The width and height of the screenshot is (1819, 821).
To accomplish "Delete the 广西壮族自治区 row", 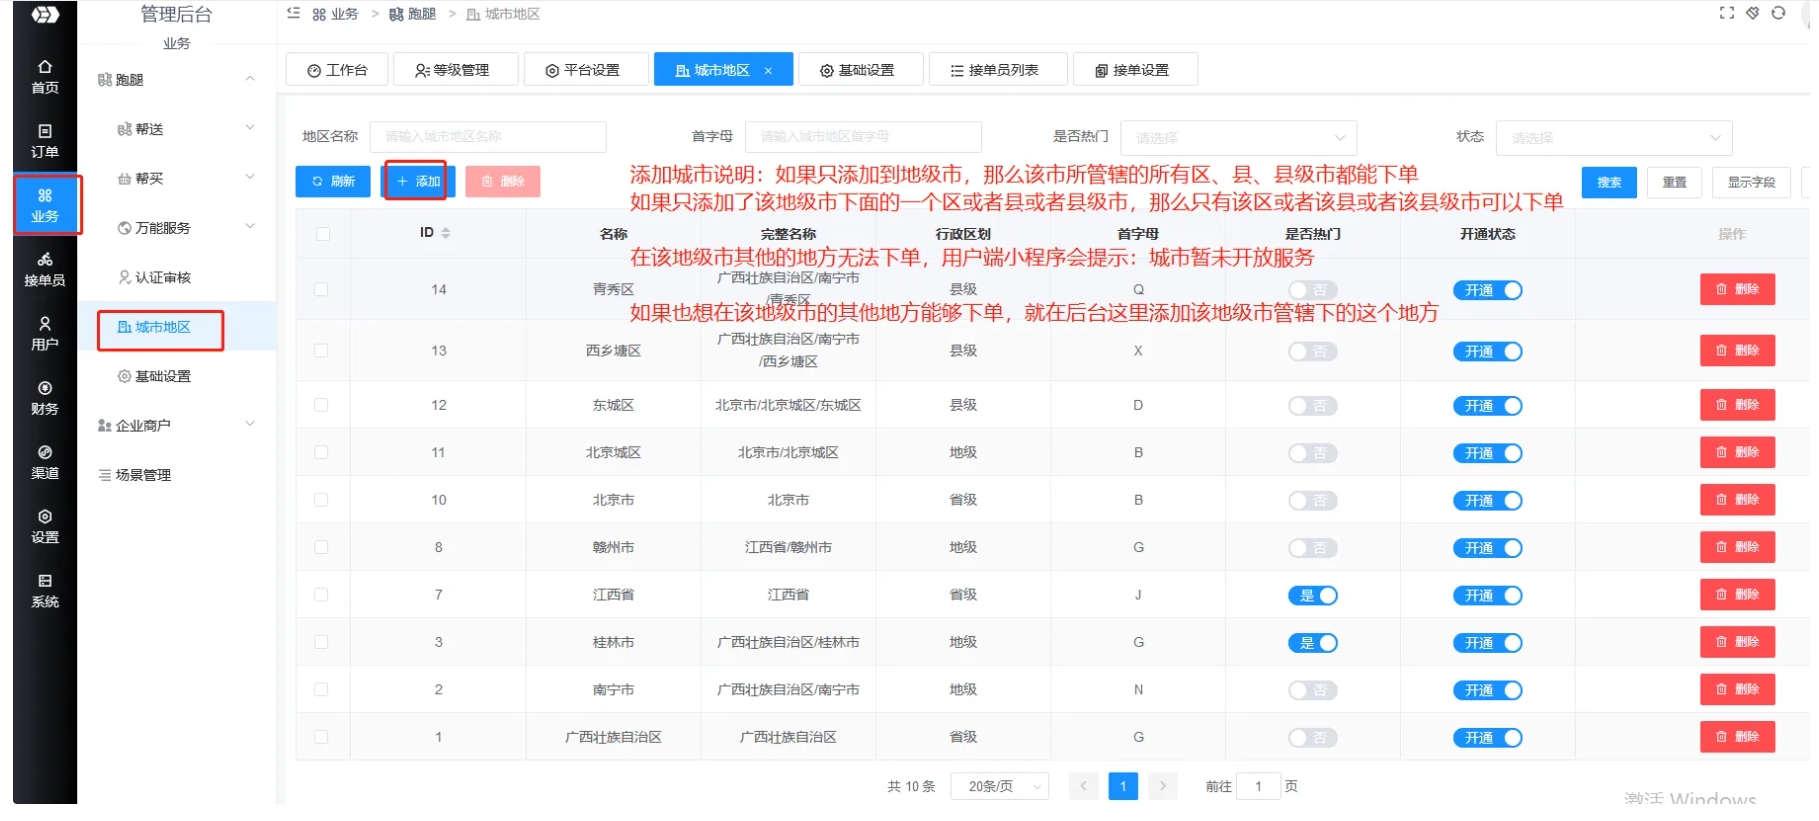I will [1737, 737].
